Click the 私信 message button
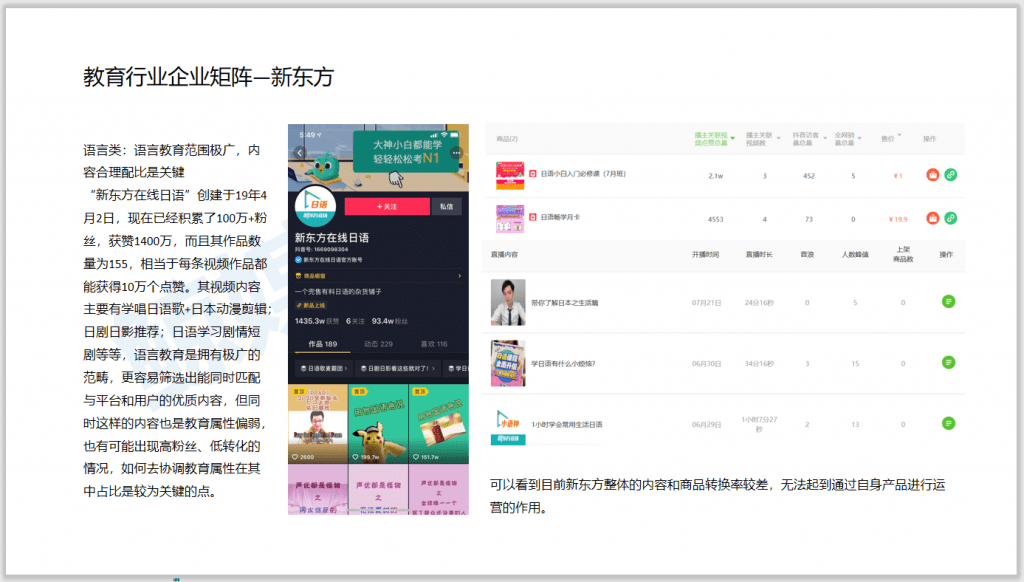Image resolution: width=1024 pixels, height=582 pixels. pos(447,206)
